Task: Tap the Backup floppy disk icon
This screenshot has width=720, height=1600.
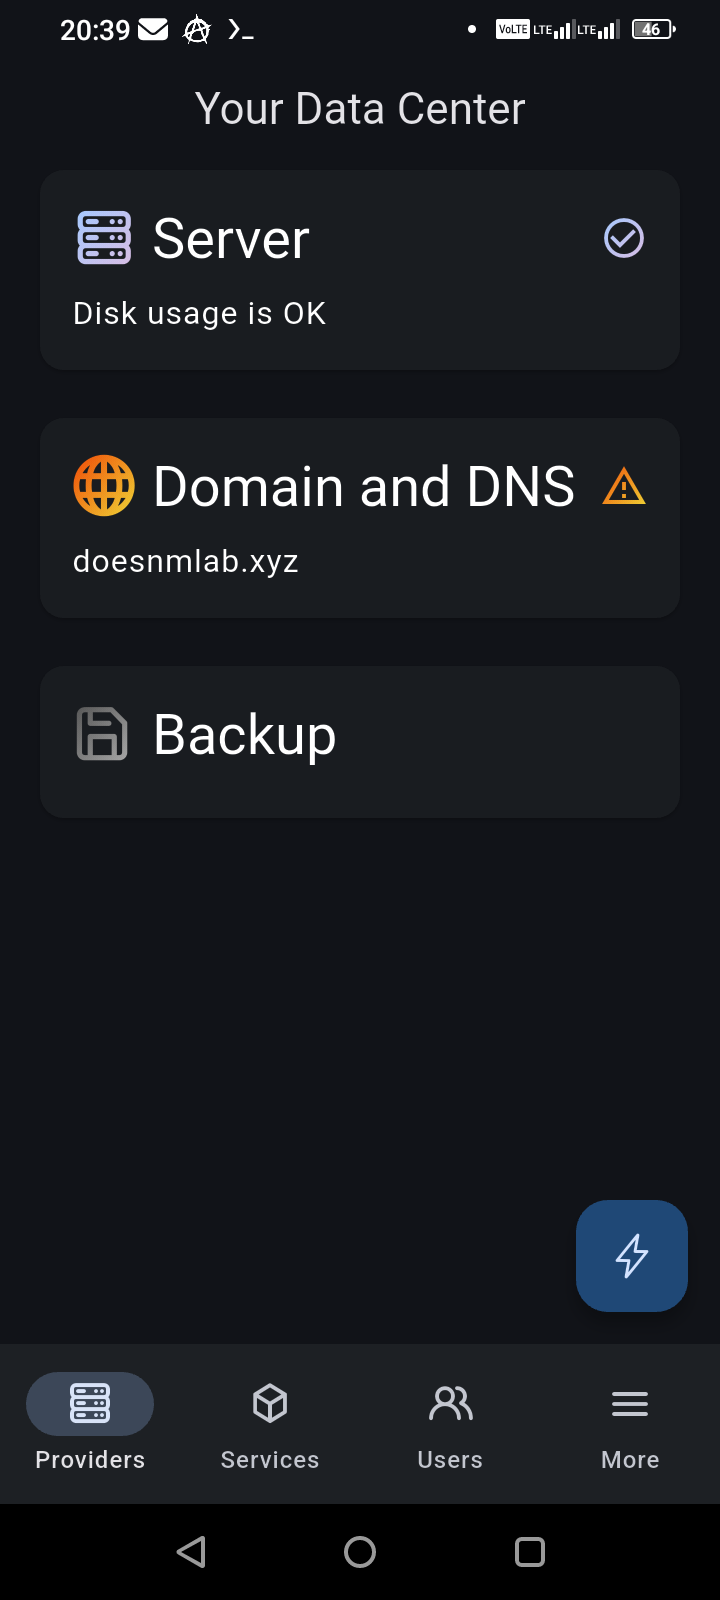Action: (103, 734)
